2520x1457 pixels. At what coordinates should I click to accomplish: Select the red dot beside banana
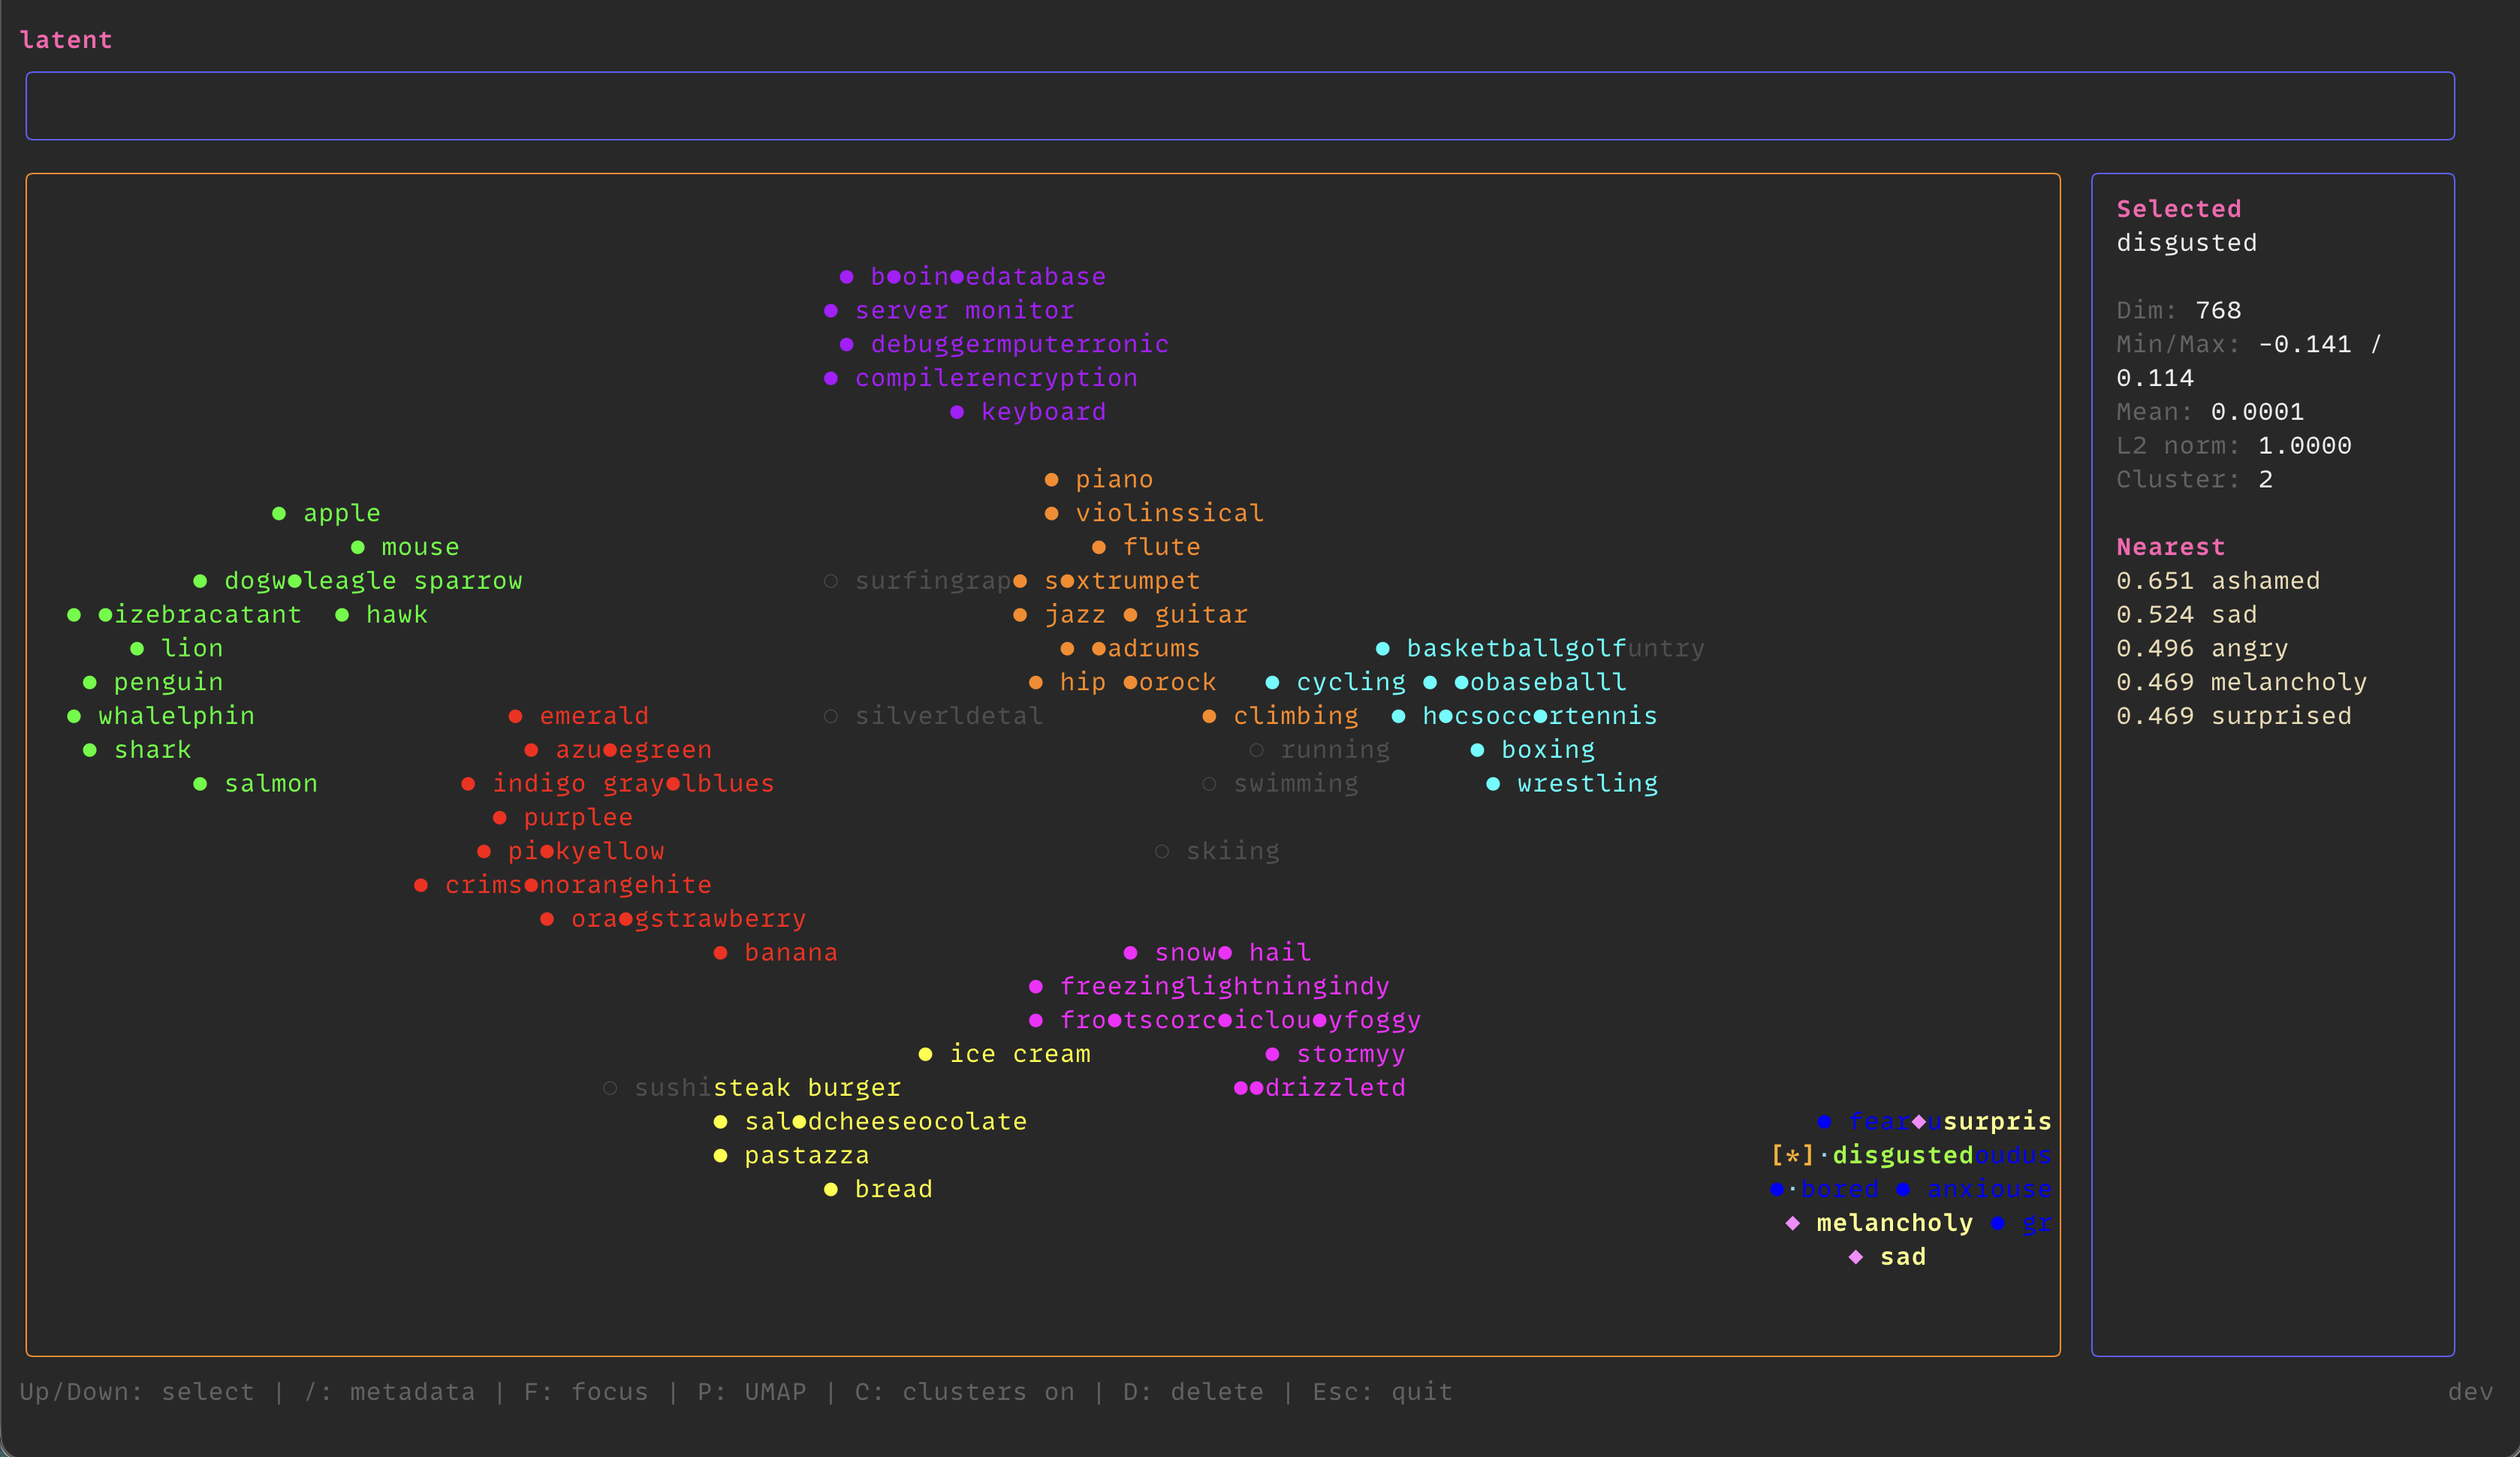(x=720, y=953)
